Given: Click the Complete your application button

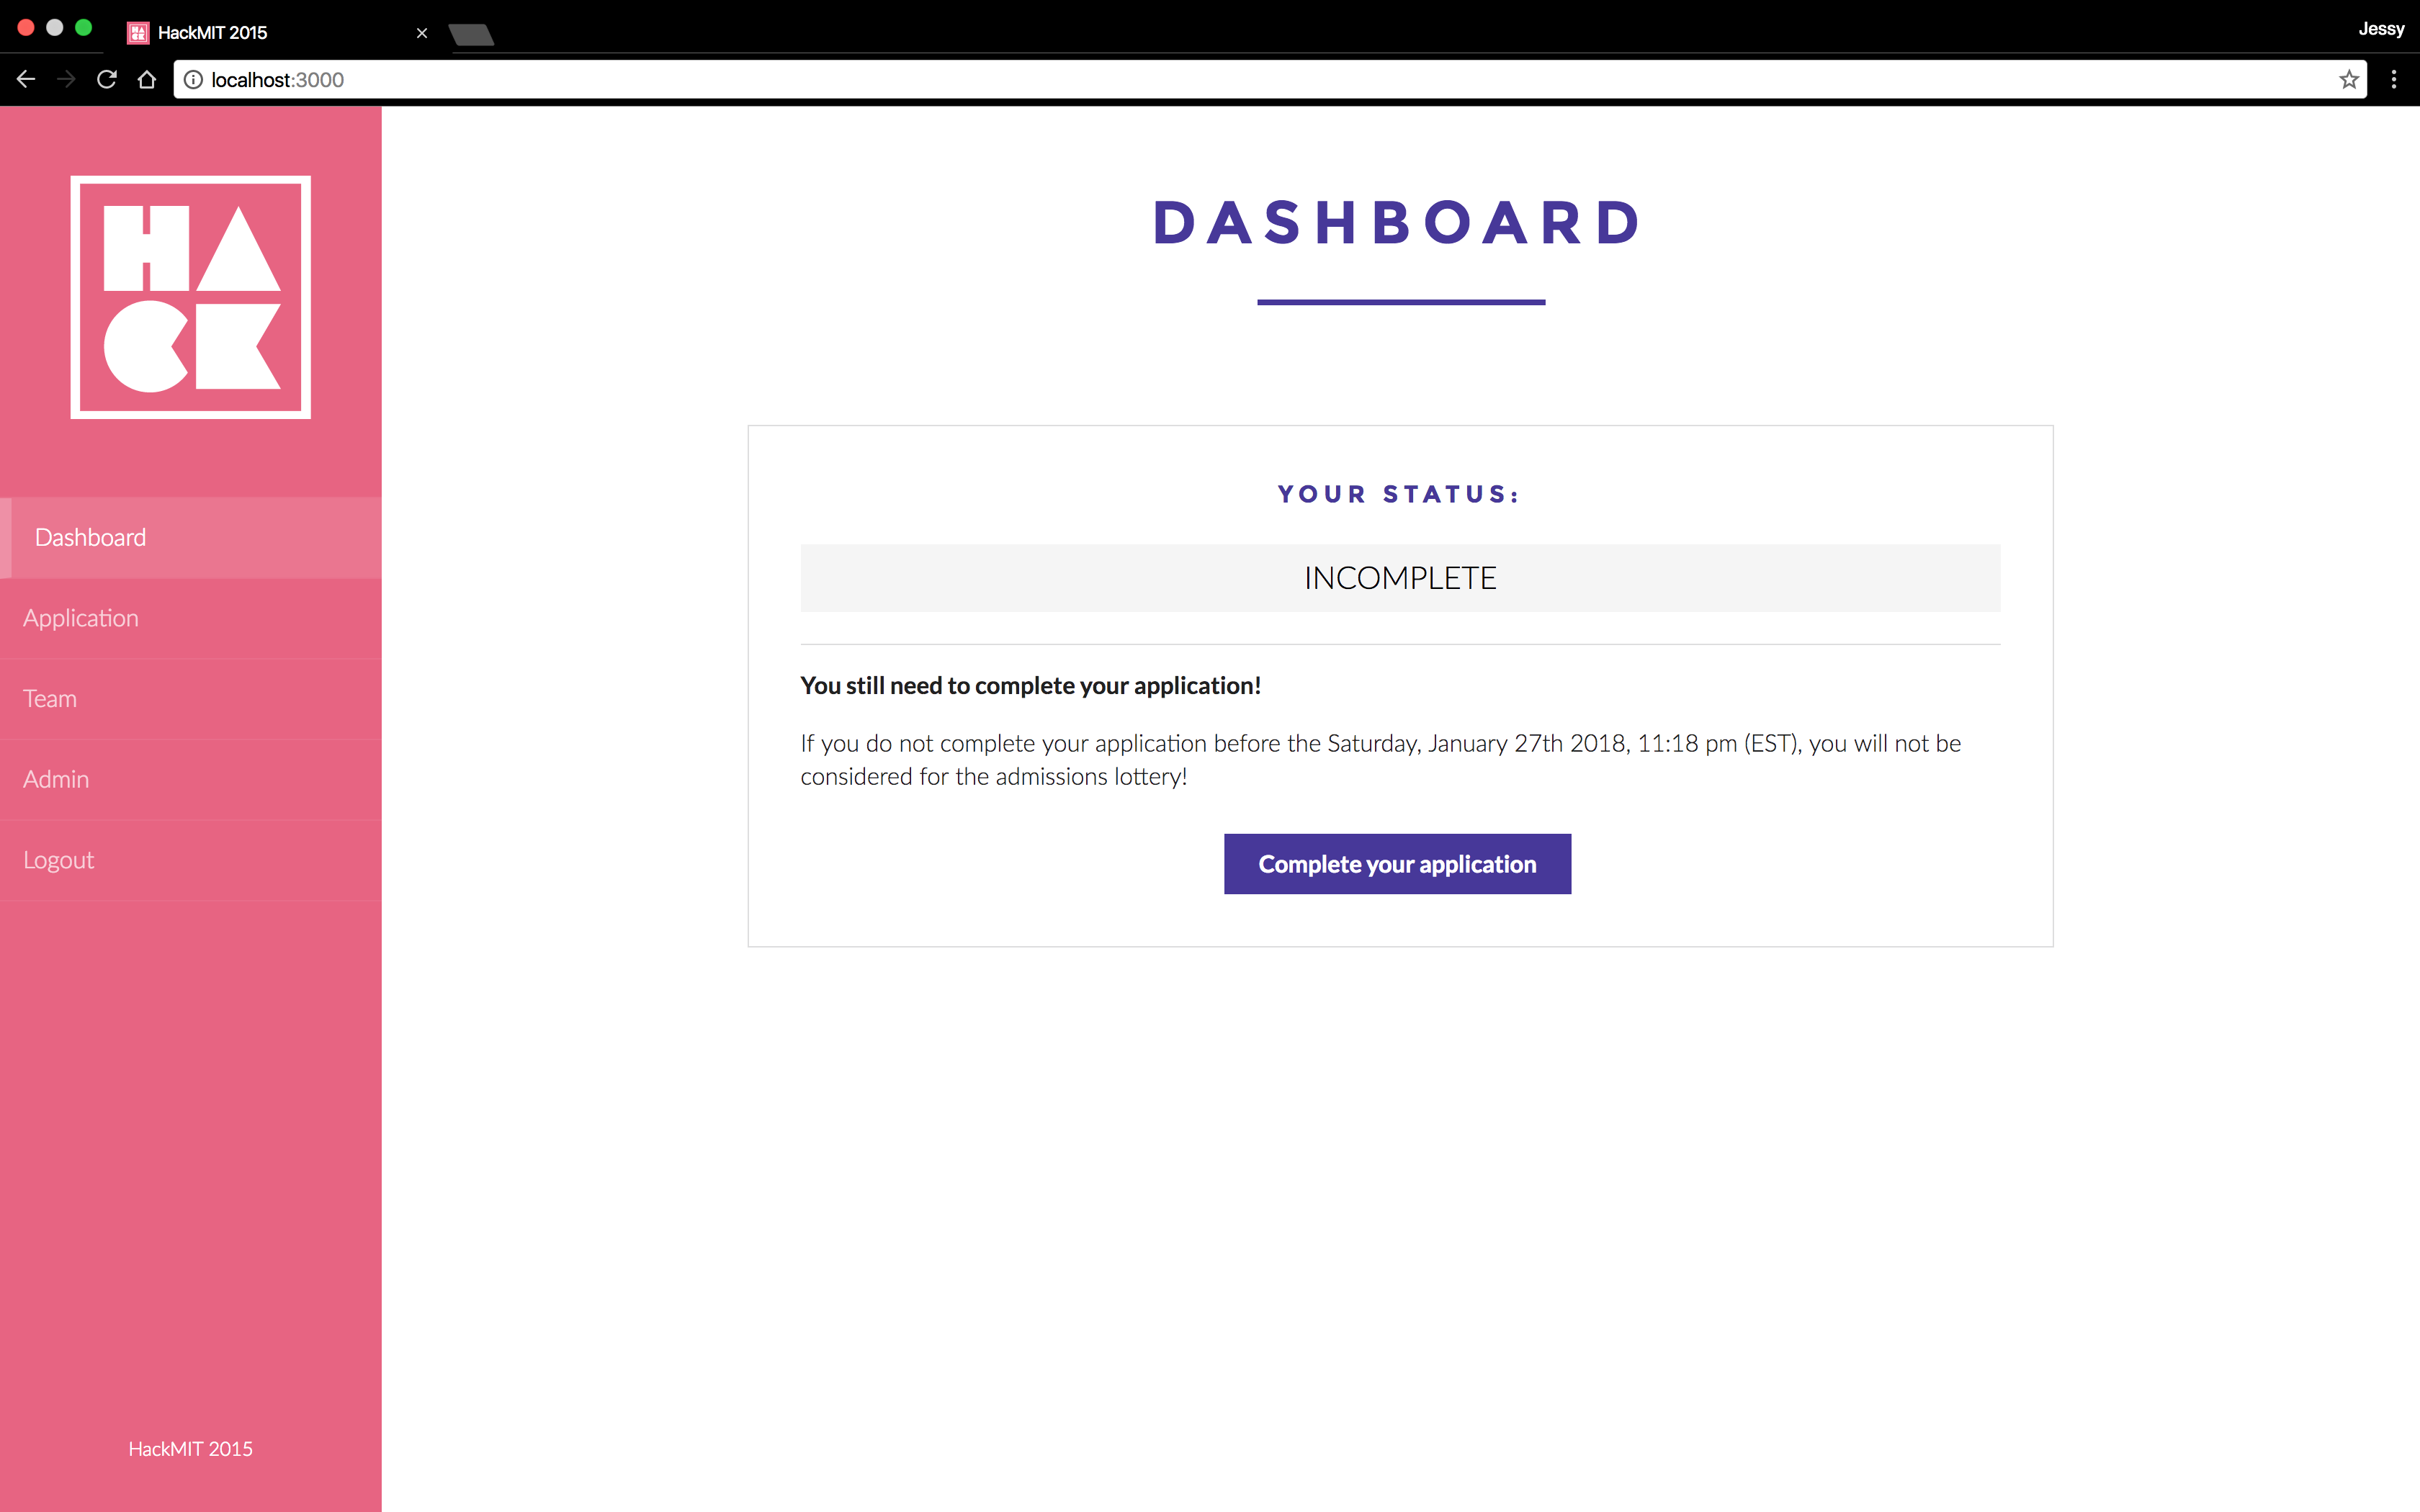Looking at the screenshot, I should [1397, 863].
